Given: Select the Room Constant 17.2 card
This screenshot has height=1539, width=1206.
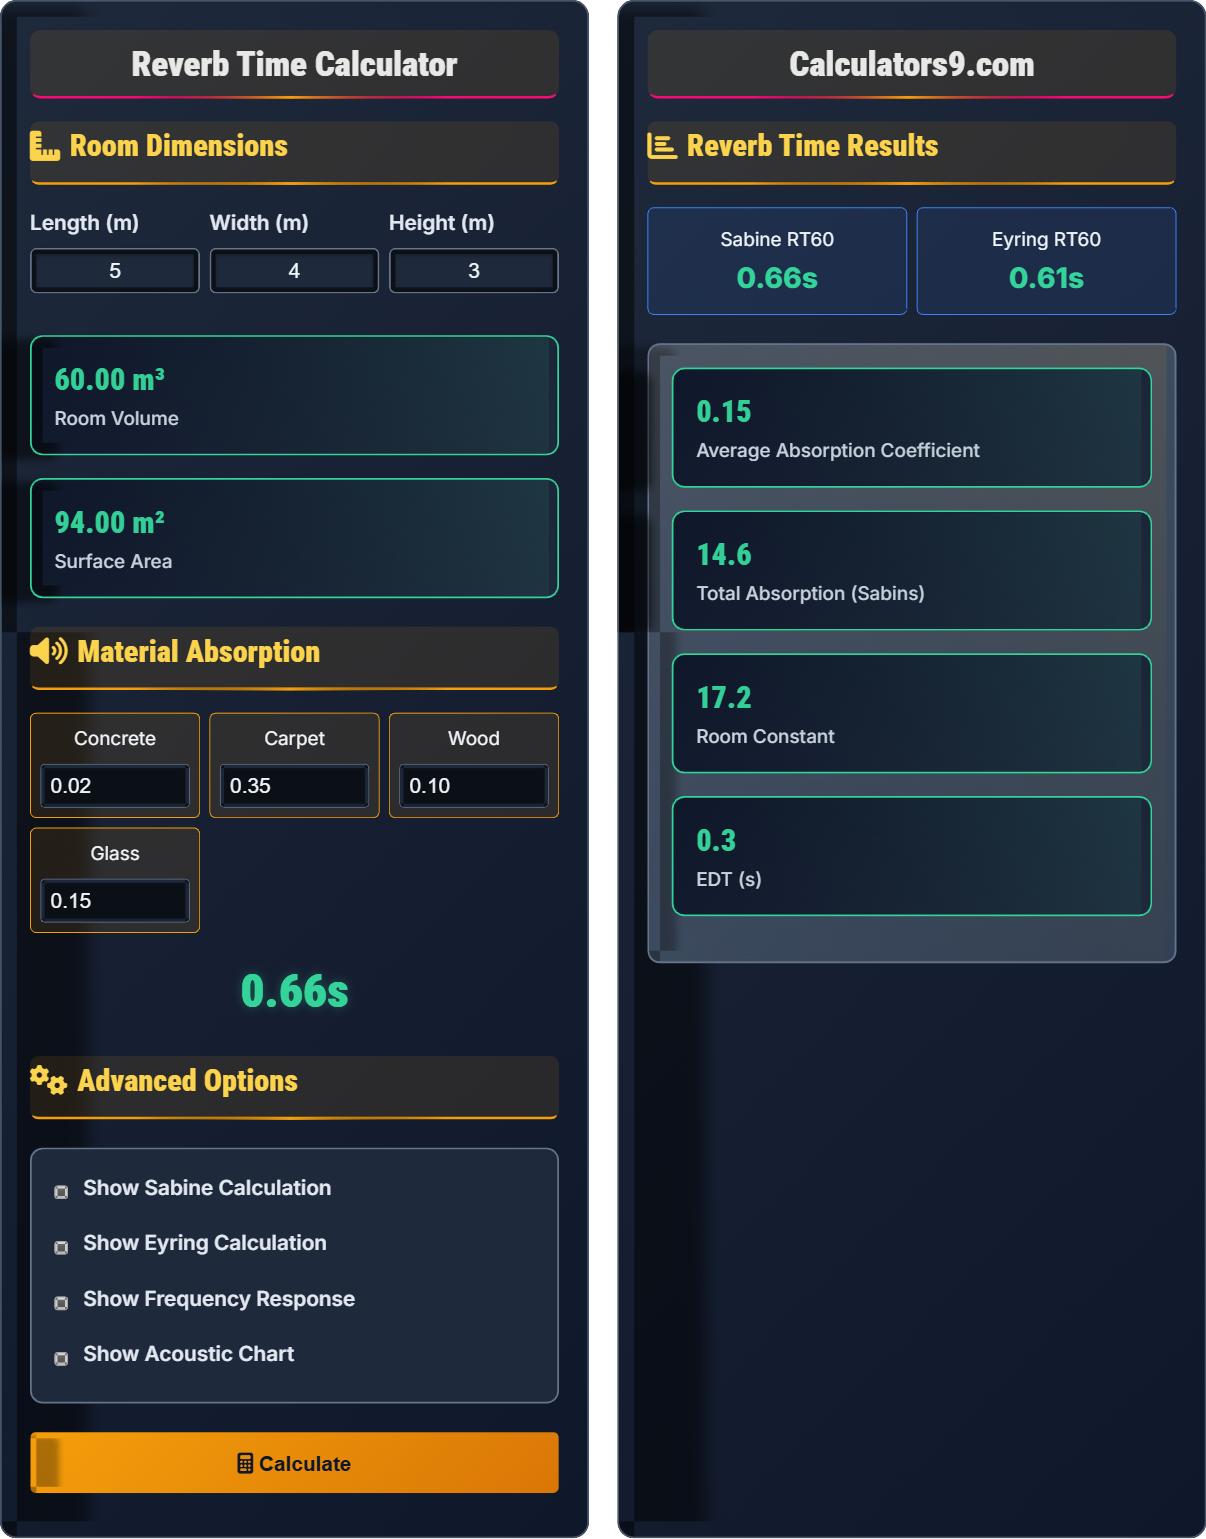Looking at the screenshot, I should point(912,714).
